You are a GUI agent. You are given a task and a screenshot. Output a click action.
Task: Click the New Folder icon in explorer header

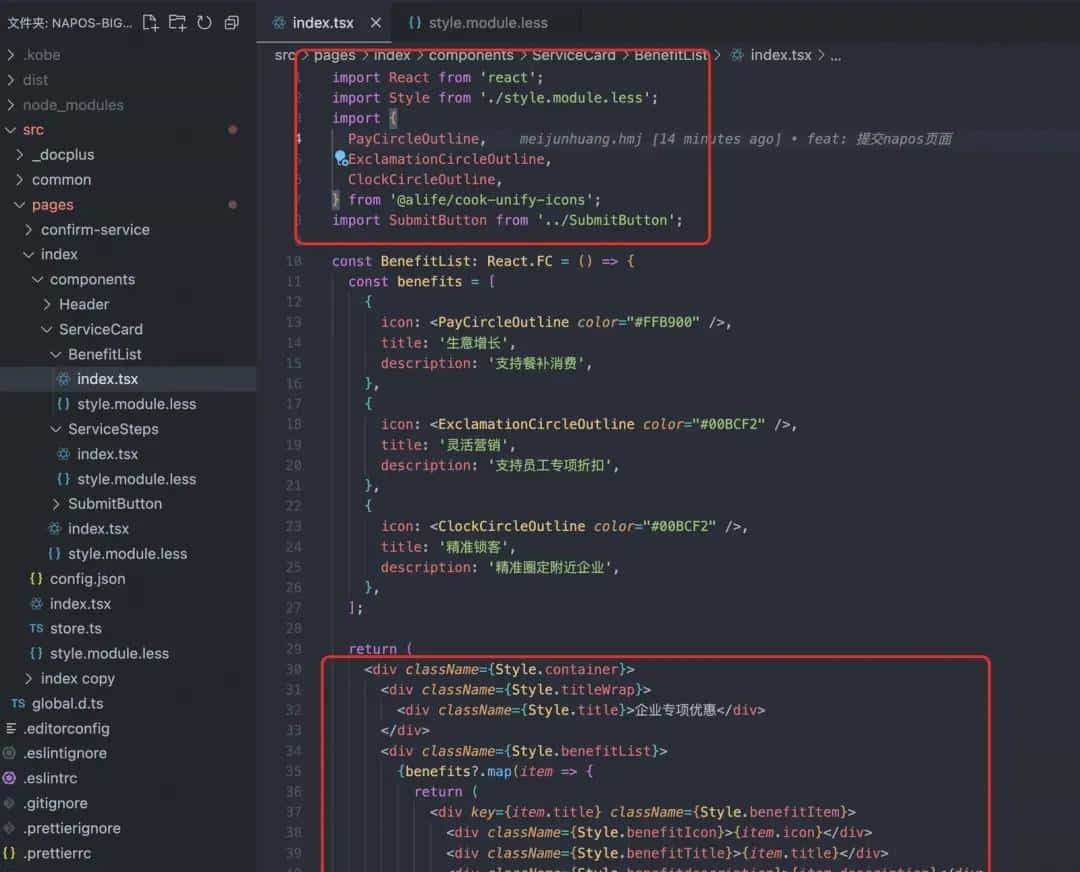coord(177,22)
